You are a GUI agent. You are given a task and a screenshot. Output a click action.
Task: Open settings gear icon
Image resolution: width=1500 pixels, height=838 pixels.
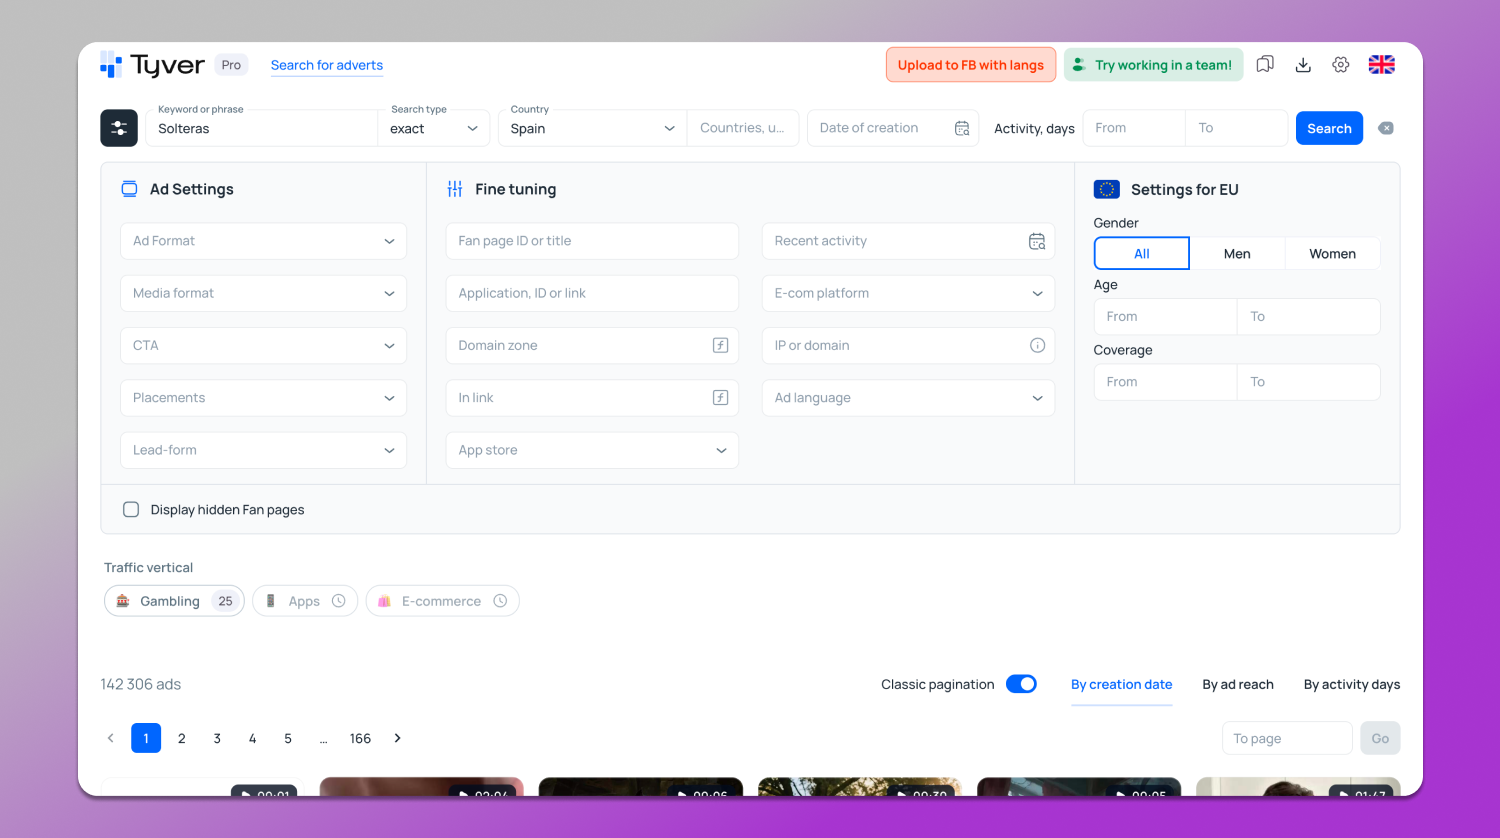click(x=1341, y=65)
